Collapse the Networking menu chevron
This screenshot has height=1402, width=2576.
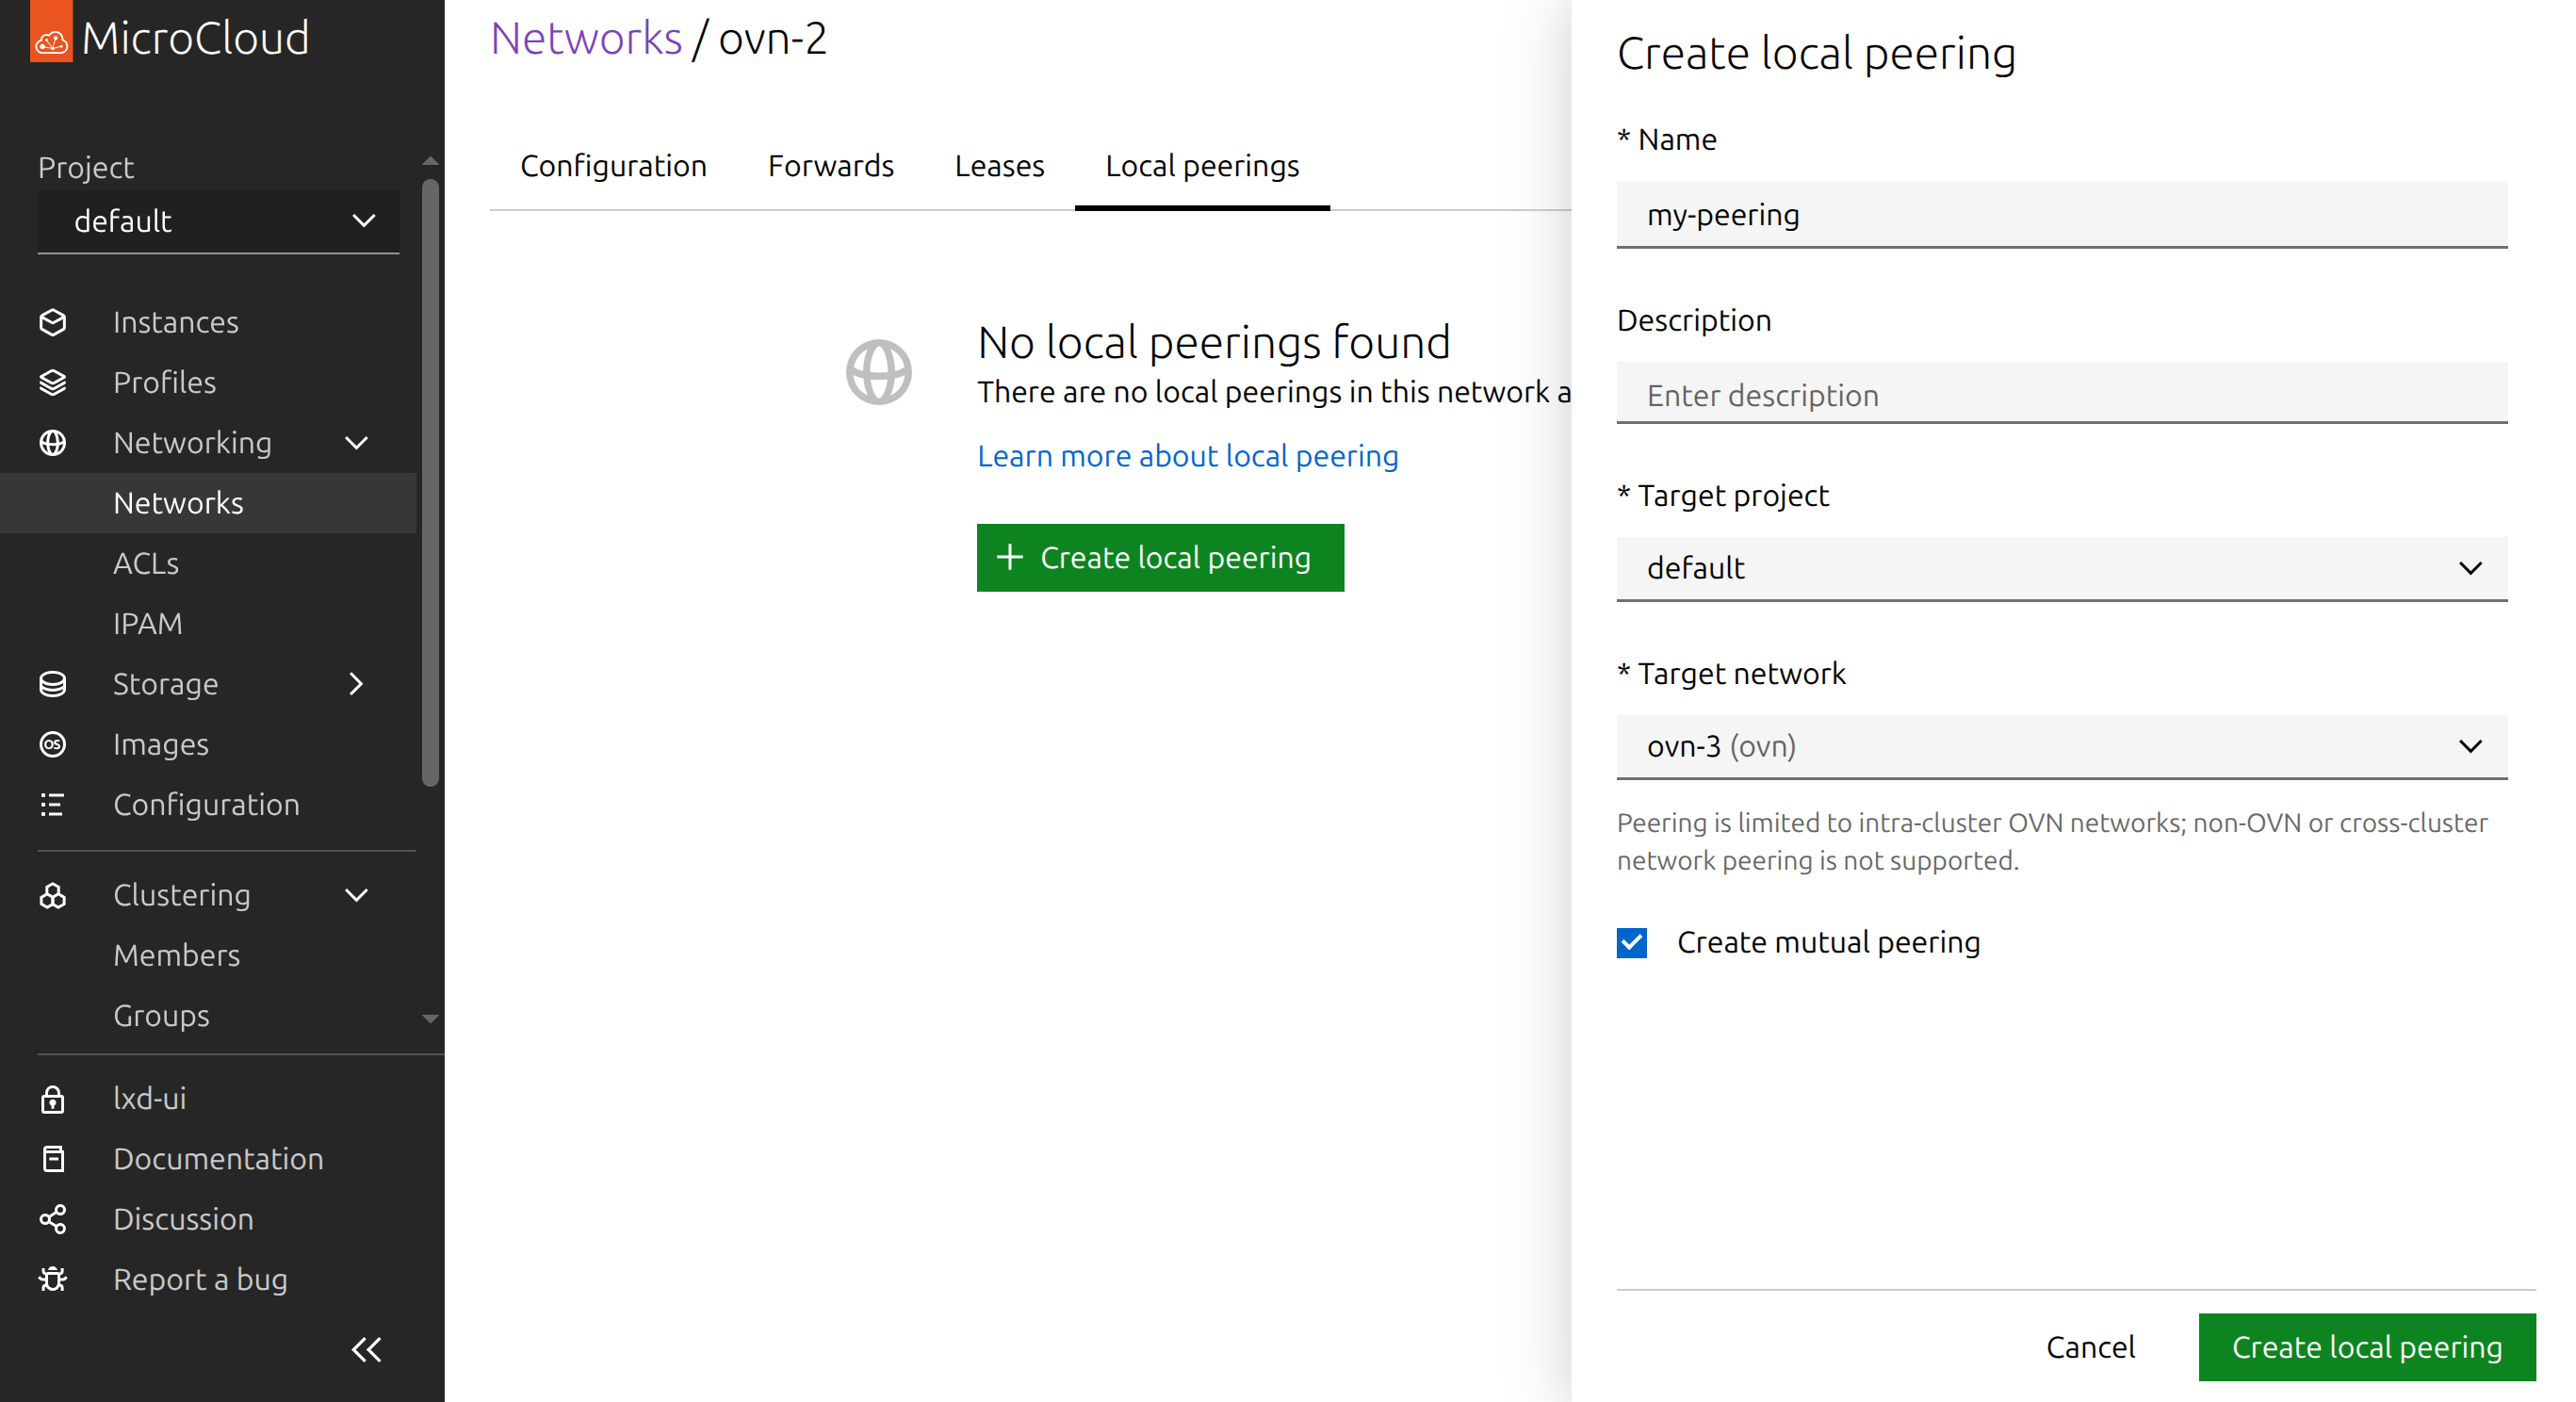pyautogui.click(x=356, y=443)
